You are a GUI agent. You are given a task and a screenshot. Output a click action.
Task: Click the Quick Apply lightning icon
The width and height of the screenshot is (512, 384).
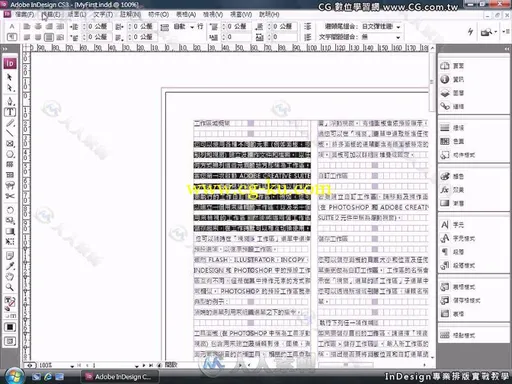click(470, 32)
